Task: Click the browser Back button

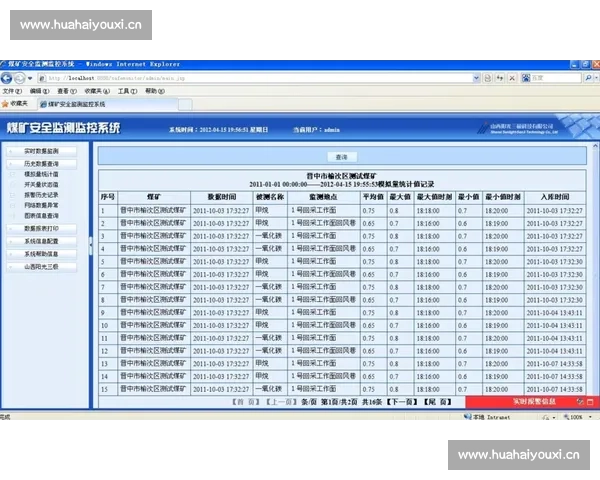Action: [7, 78]
